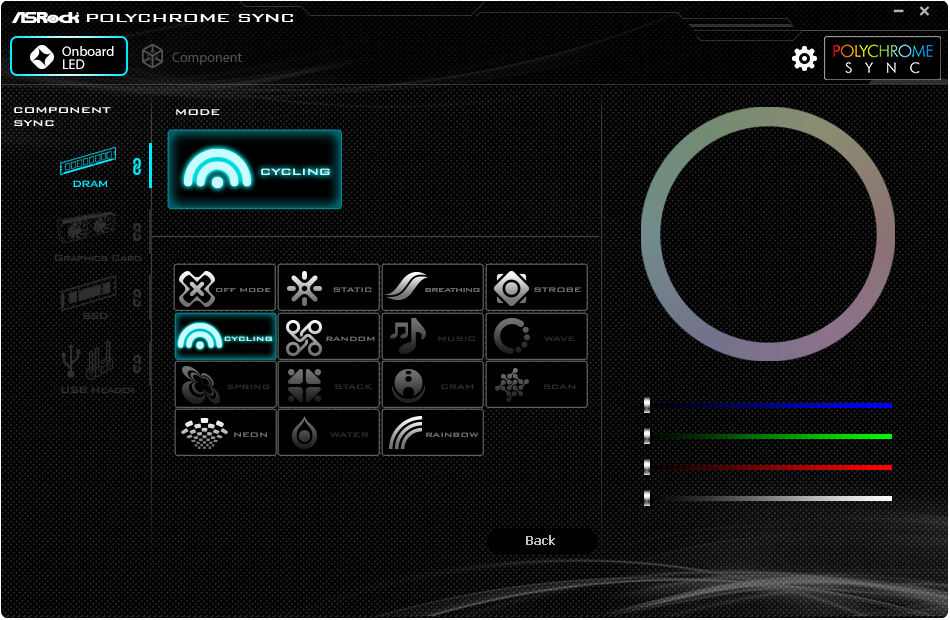Select the Cram lighting mode
The image size is (950, 620).
[433, 385]
